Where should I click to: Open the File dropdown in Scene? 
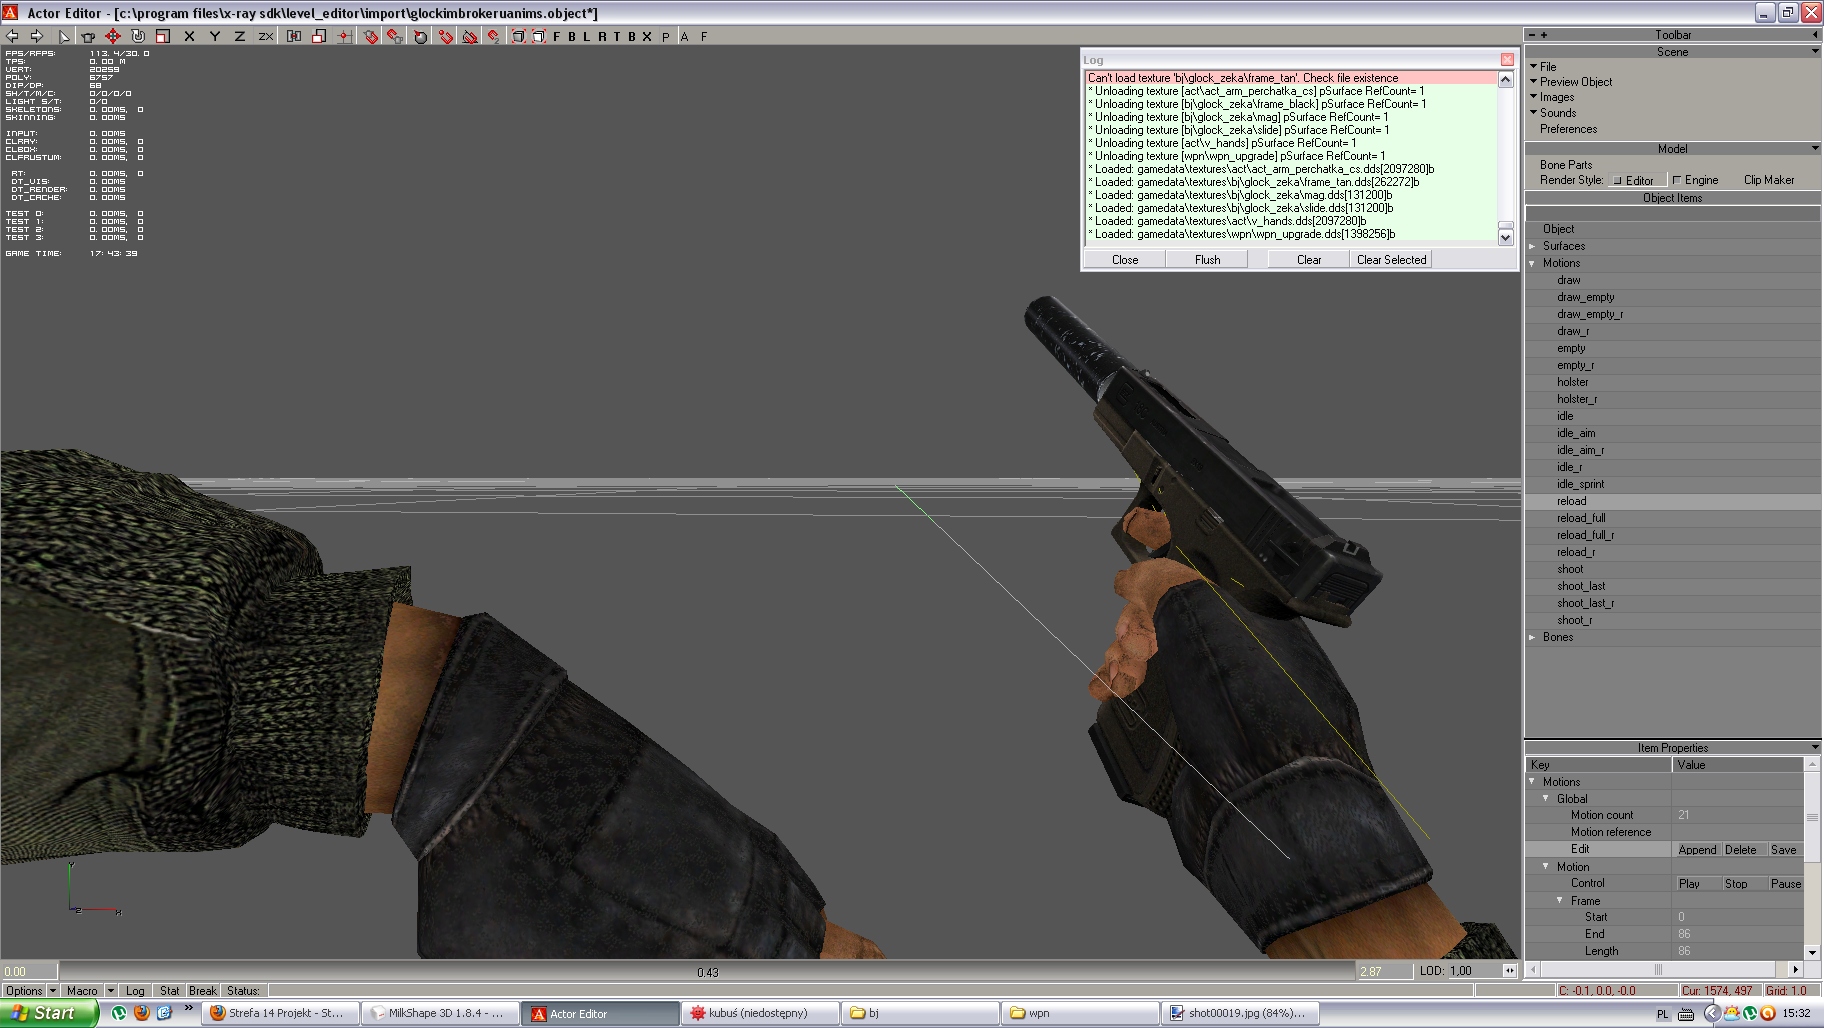pyautogui.click(x=1541, y=66)
